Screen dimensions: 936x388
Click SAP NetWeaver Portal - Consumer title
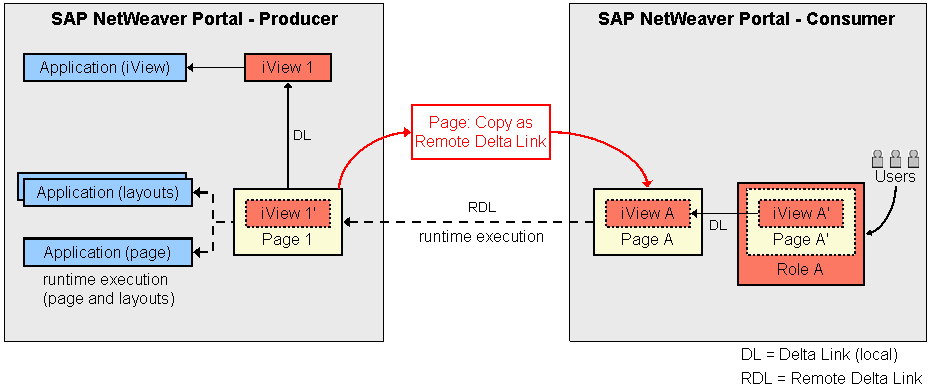[x=746, y=19]
